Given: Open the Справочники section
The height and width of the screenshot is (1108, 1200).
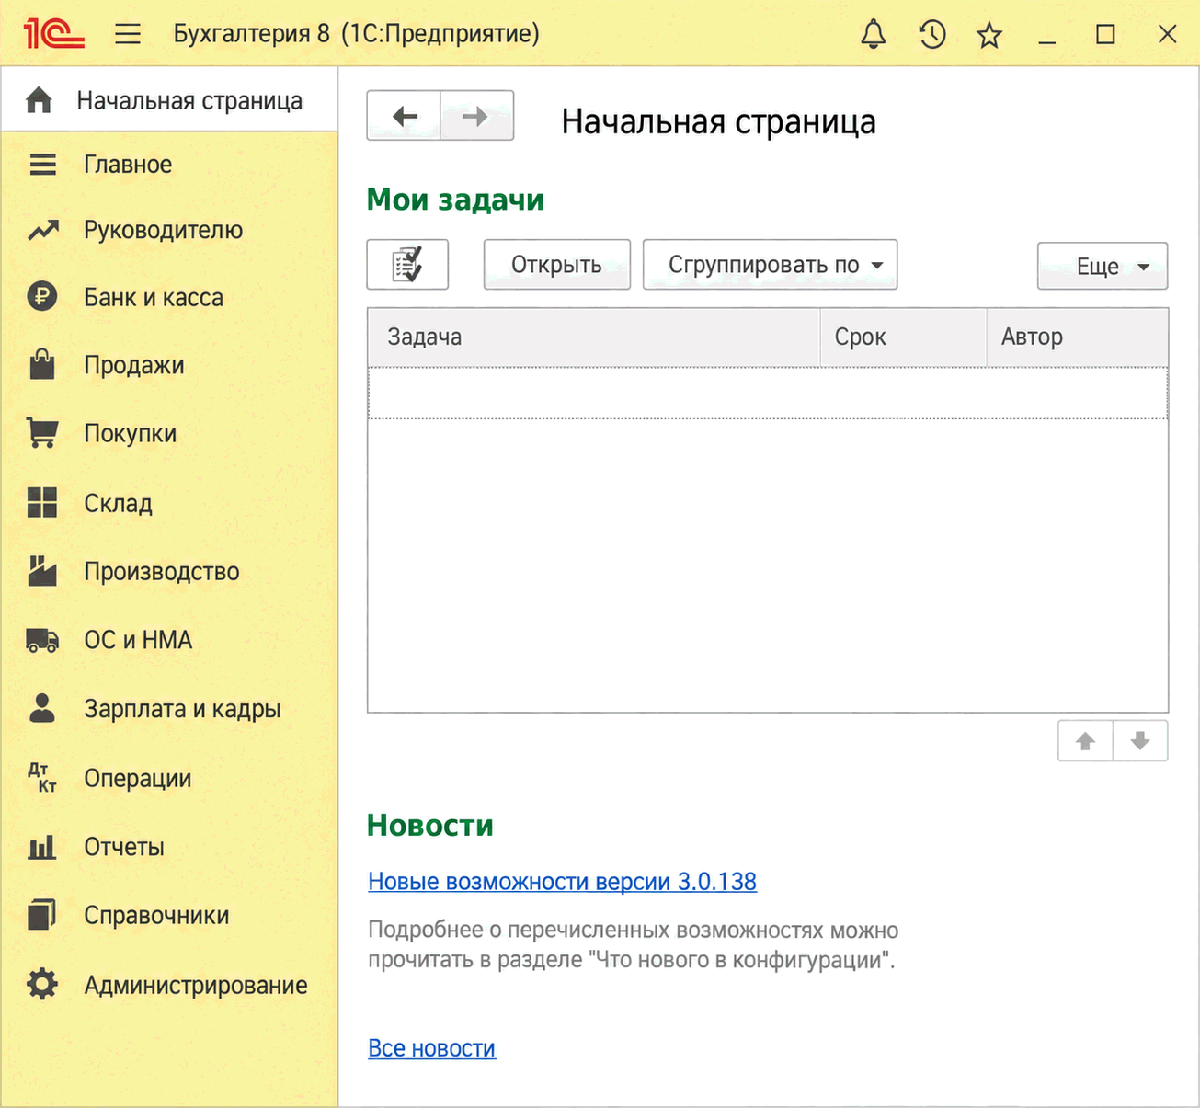Looking at the screenshot, I should tap(169, 916).
